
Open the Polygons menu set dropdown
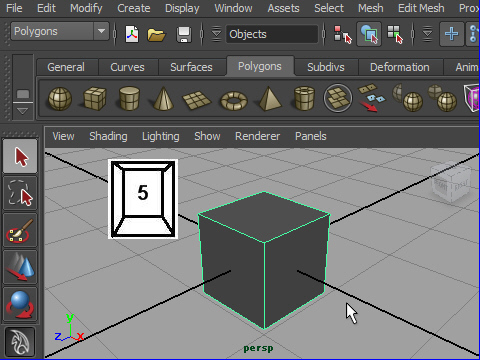pyautogui.click(x=60, y=31)
